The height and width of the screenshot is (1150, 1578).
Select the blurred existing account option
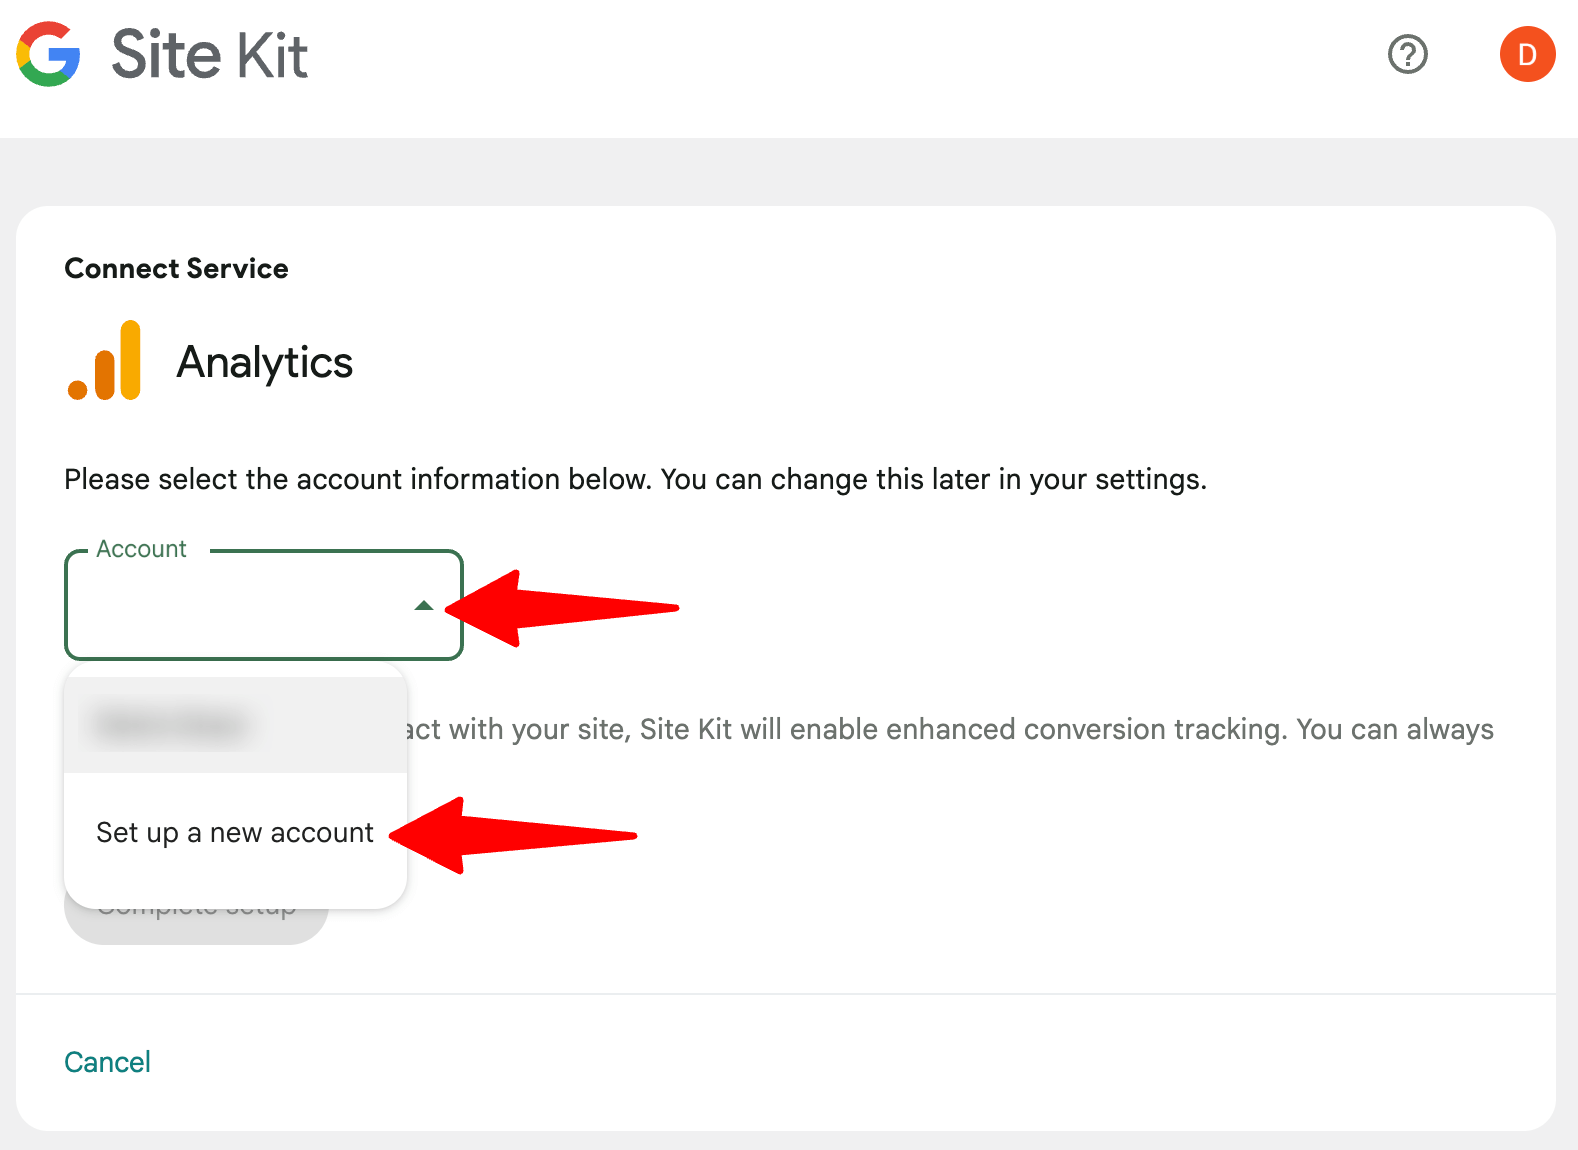point(235,725)
